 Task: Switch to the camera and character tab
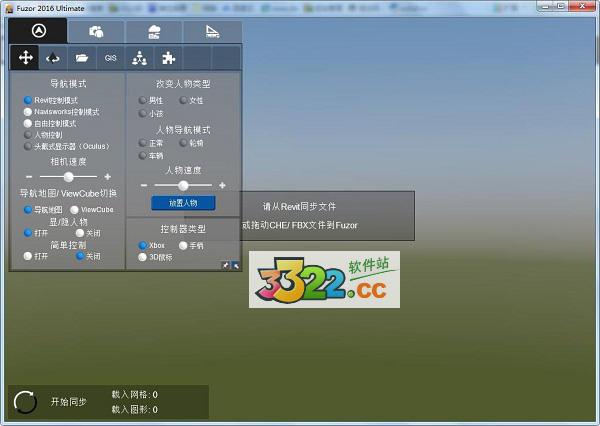pyautogui.click(x=96, y=32)
